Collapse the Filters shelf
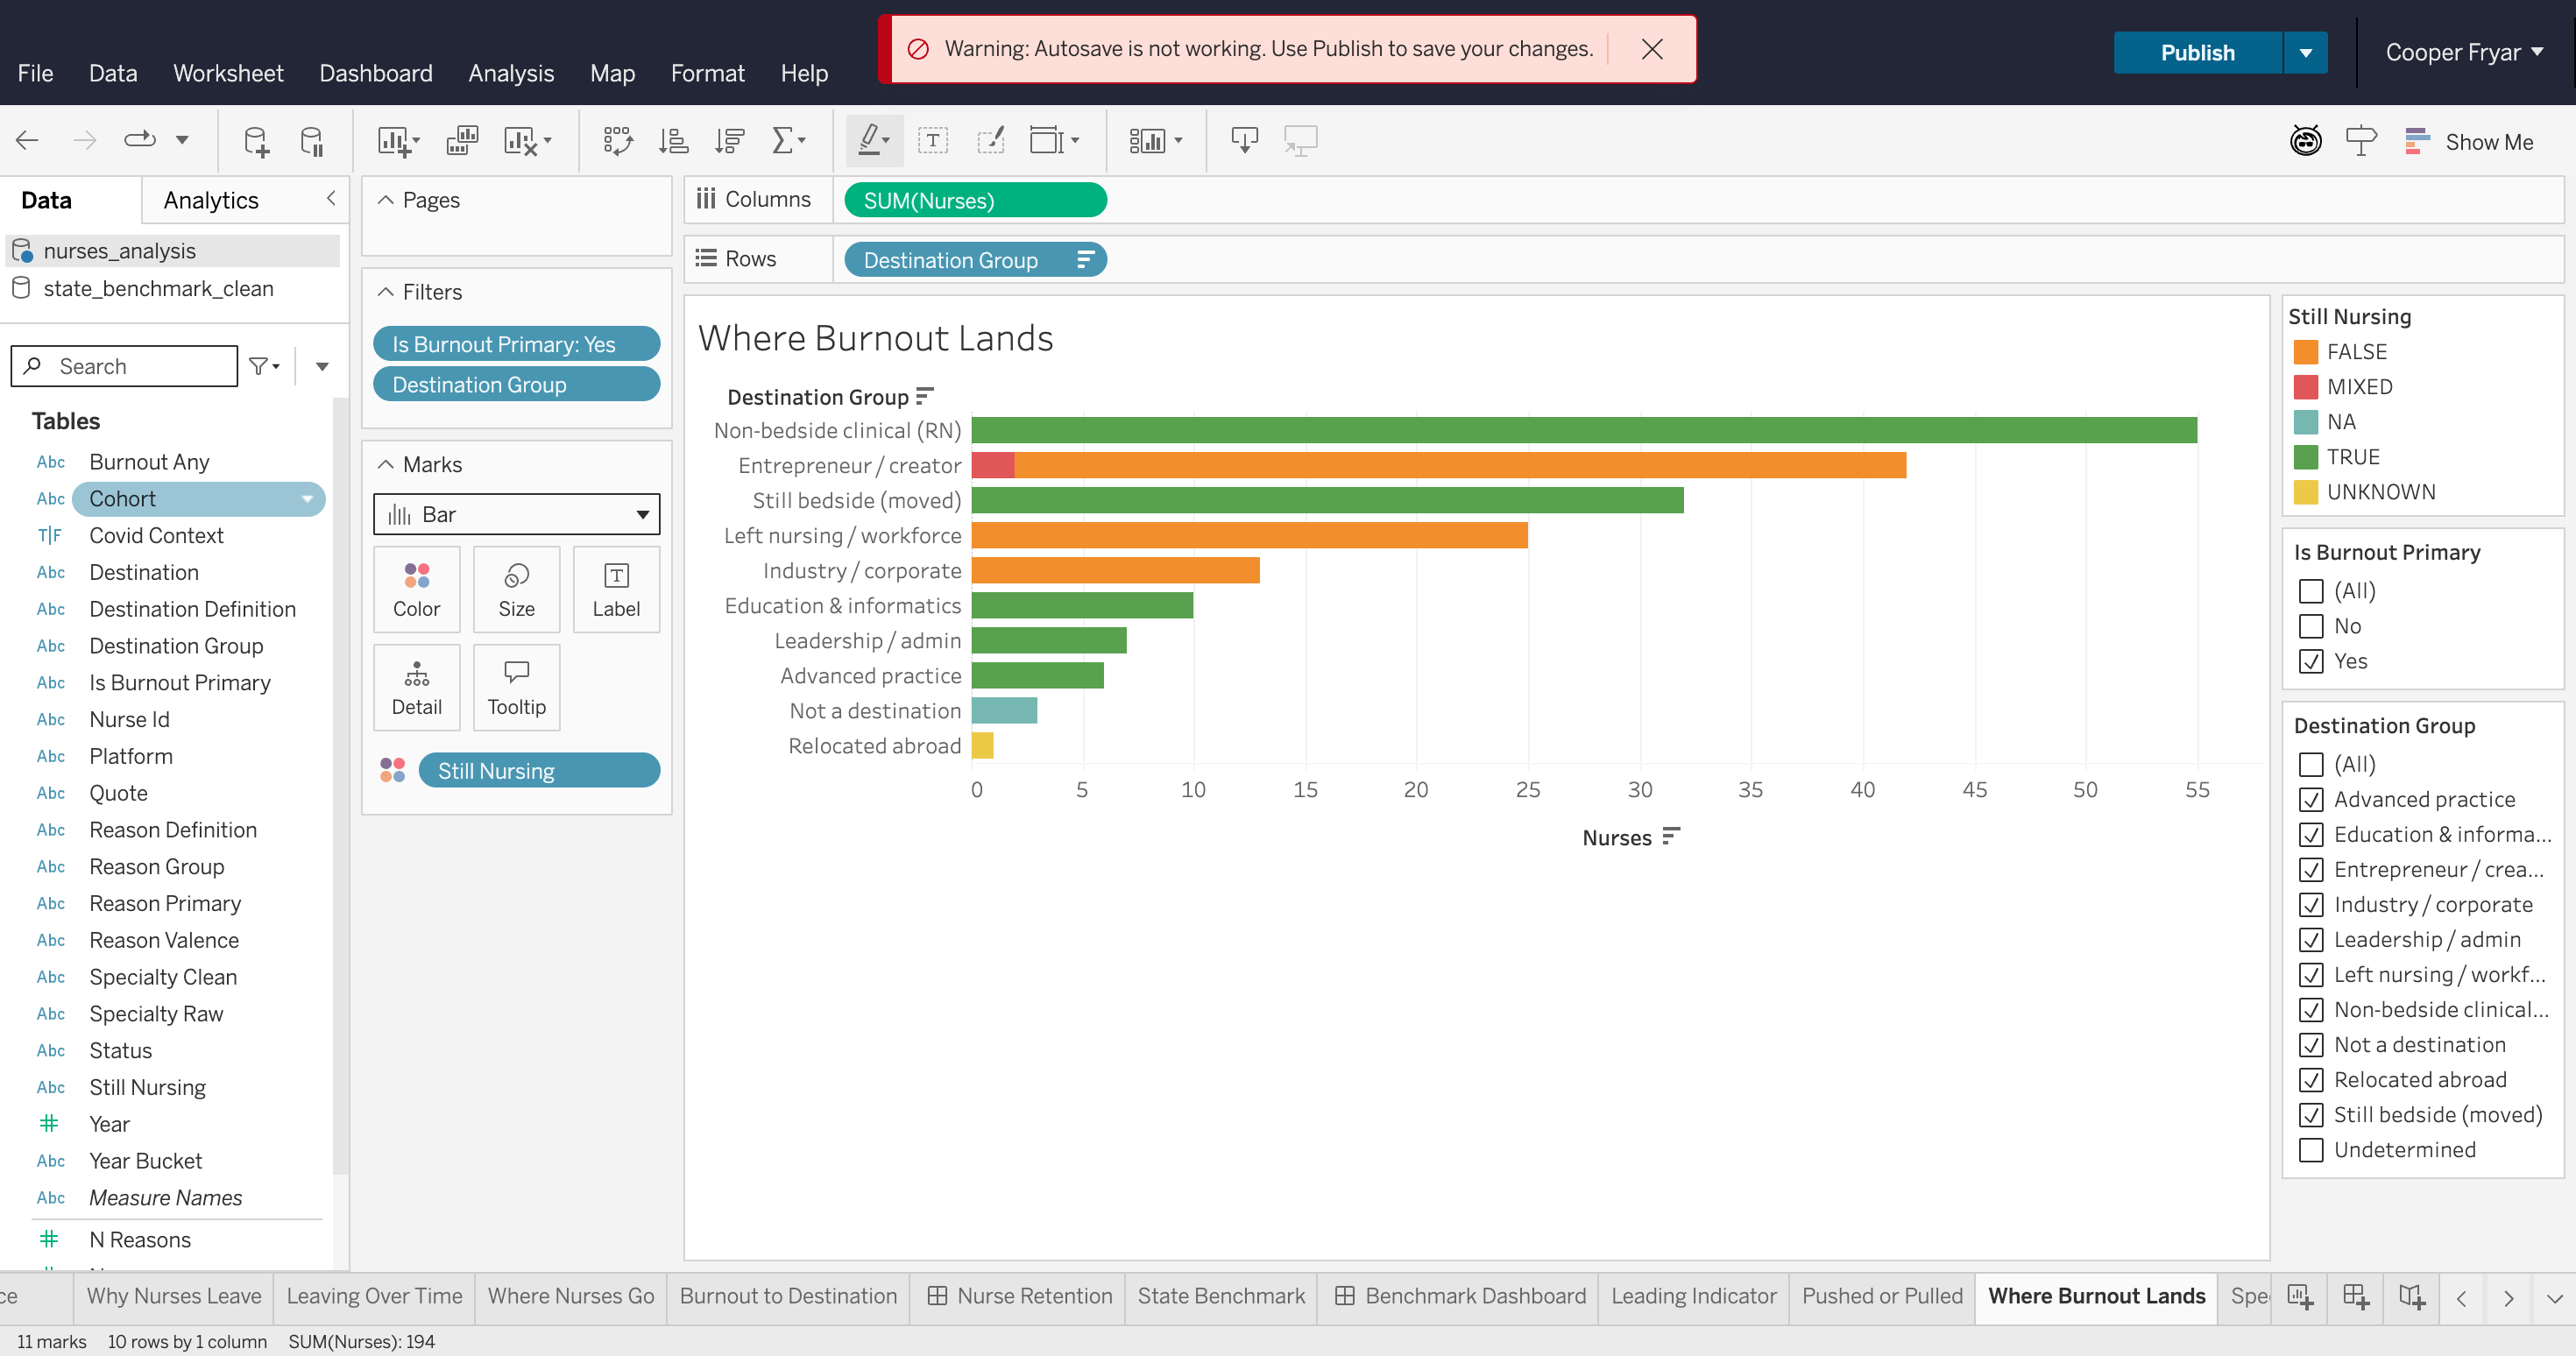The image size is (2576, 1356). tap(386, 292)
